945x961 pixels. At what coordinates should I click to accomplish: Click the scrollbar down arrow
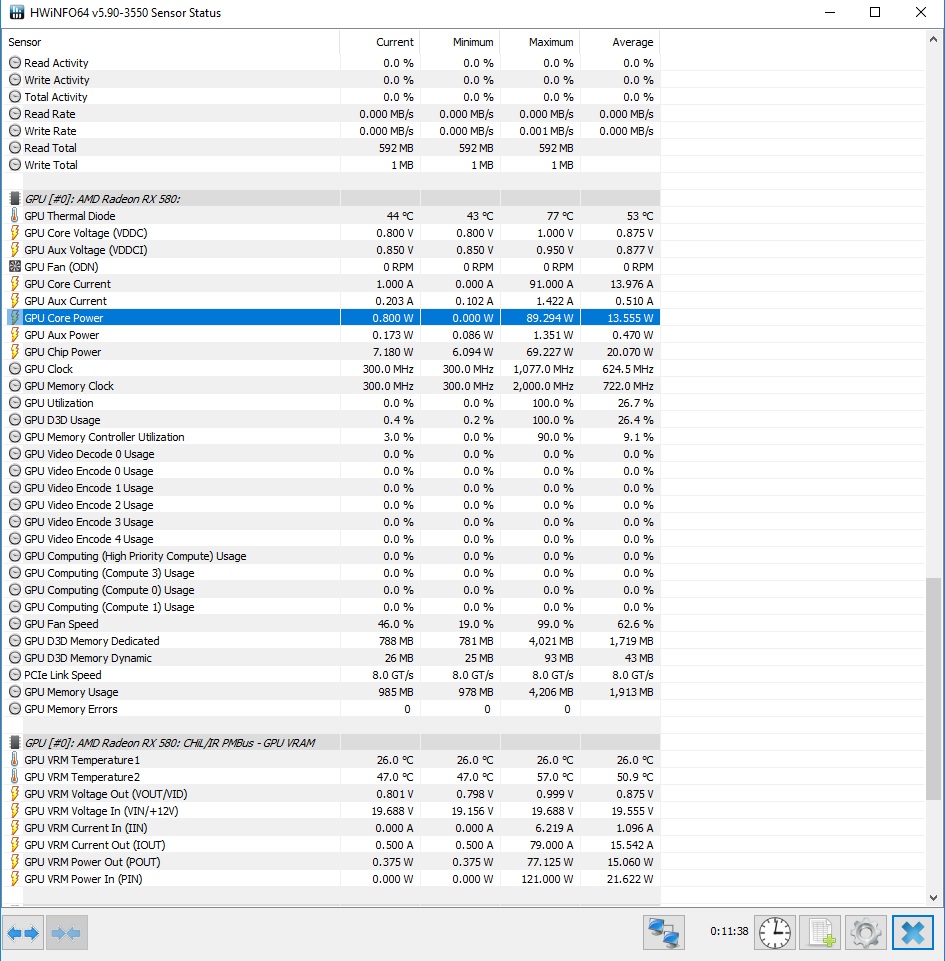point(933,898)
